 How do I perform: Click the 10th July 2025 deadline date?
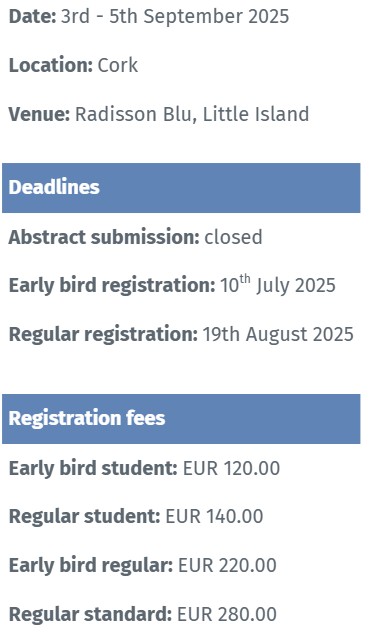coord(278,285)
